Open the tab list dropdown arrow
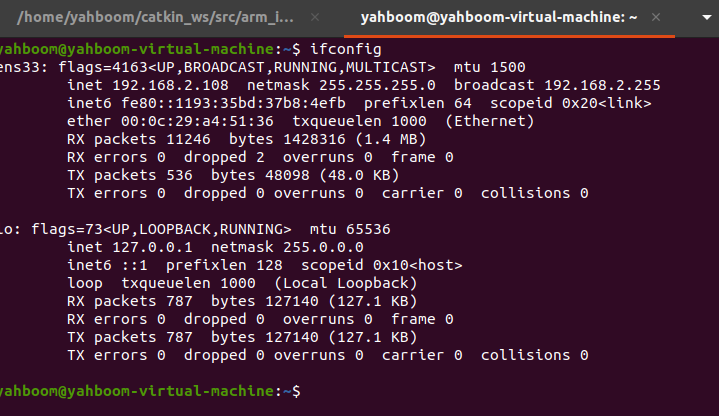Screen dimensions: 719x416 tap(707, 17)
